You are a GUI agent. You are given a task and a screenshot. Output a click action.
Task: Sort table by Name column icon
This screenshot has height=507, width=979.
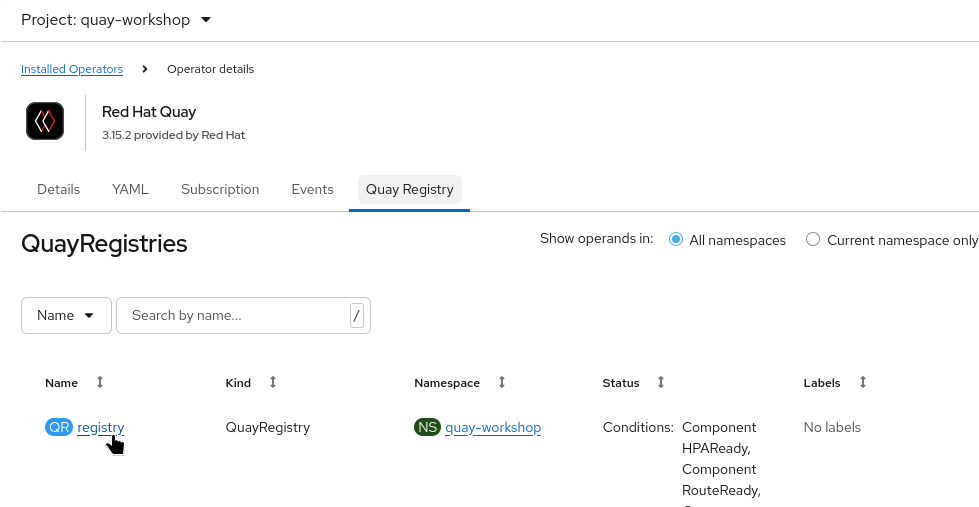coord(99,383)
